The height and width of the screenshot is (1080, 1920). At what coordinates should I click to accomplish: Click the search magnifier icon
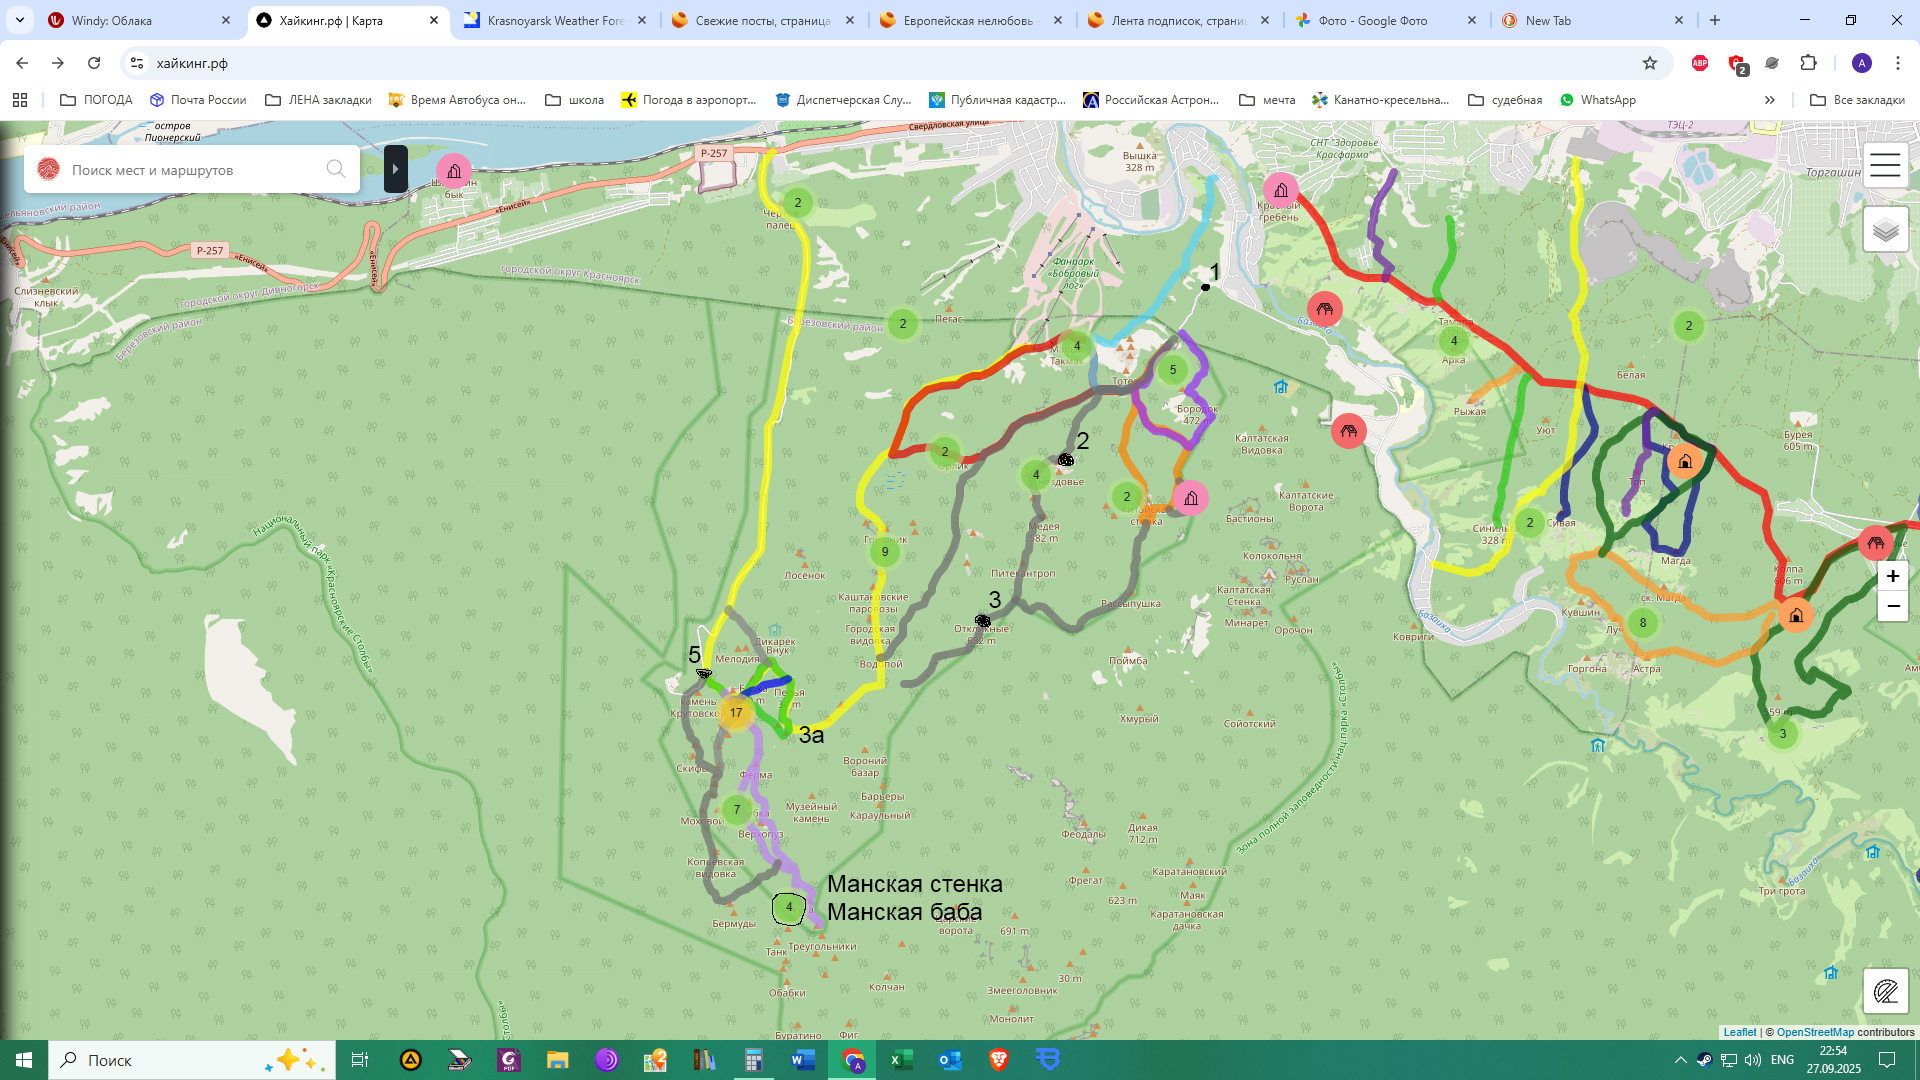[336, 169]
